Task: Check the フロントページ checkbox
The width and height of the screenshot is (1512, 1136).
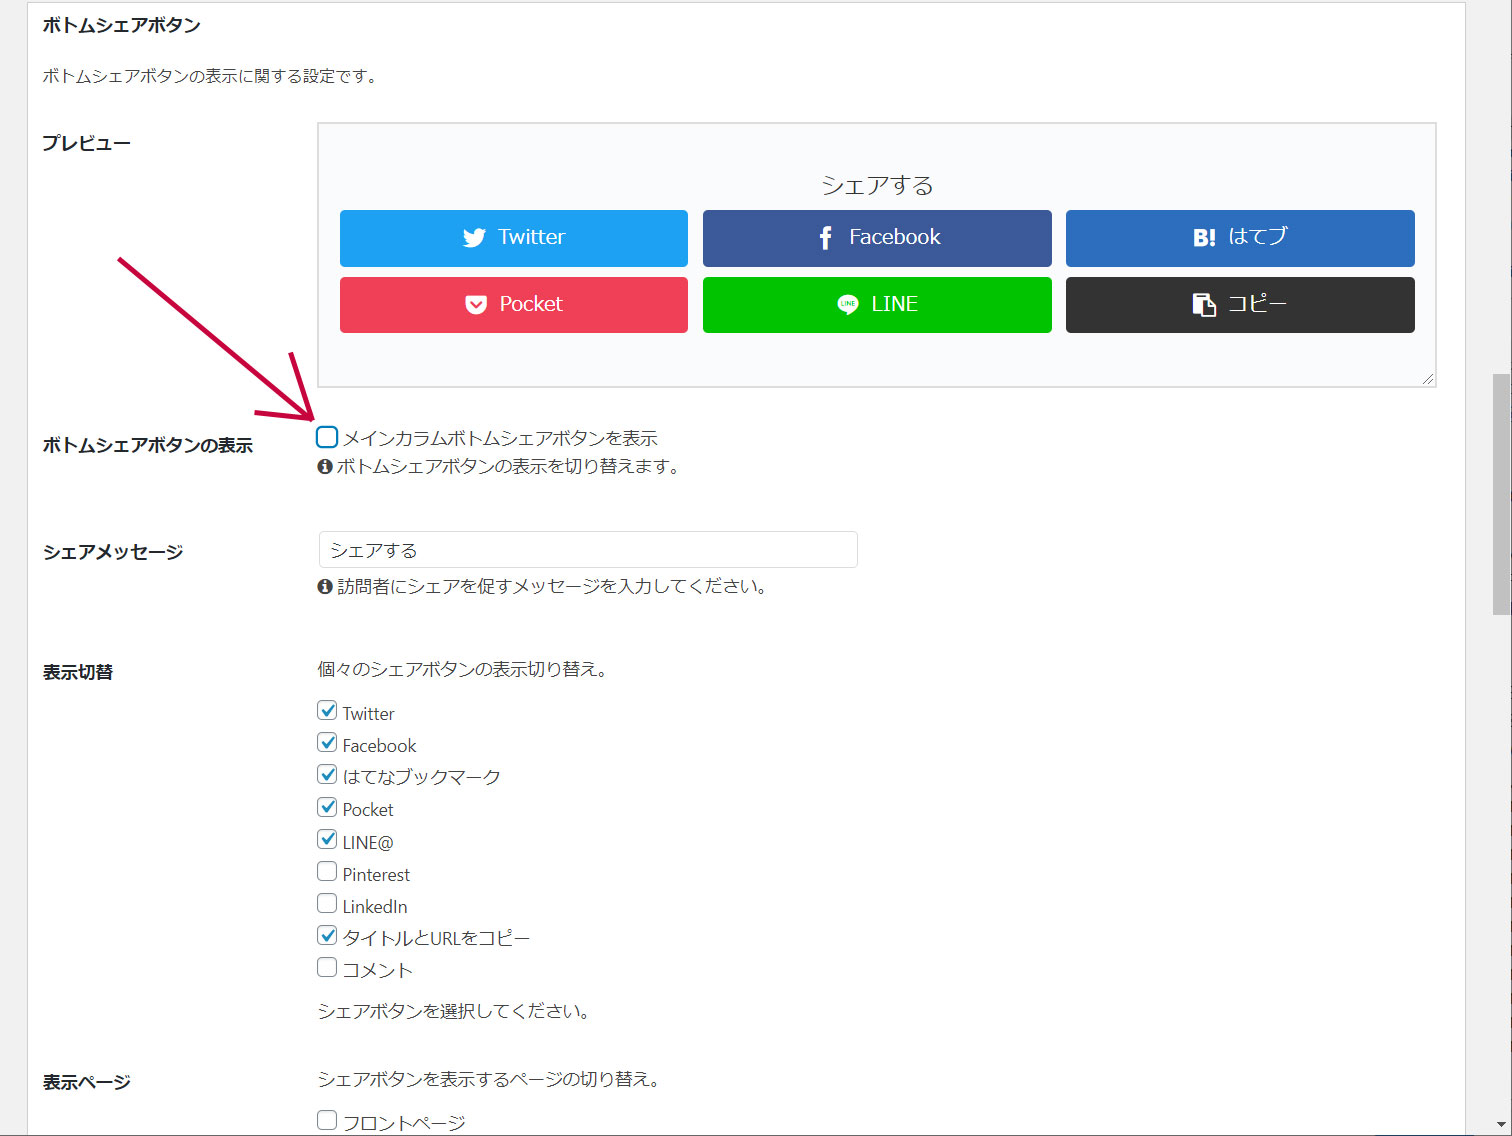Action: pos(327,1121)
